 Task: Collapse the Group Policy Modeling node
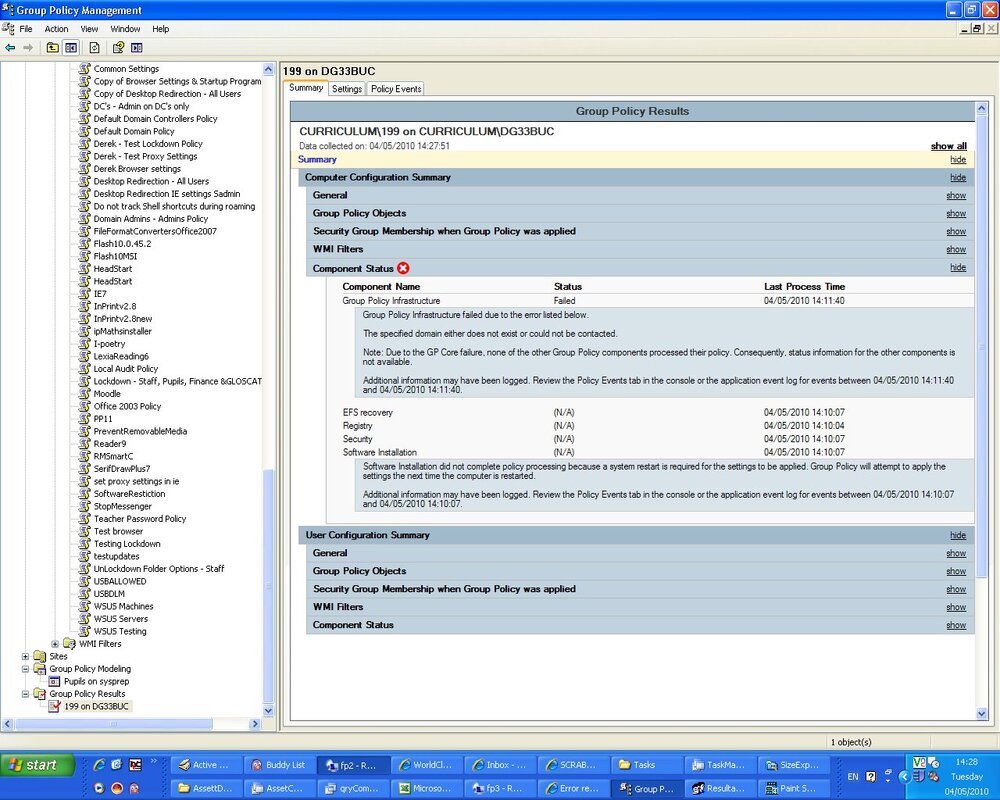(25, 669)
